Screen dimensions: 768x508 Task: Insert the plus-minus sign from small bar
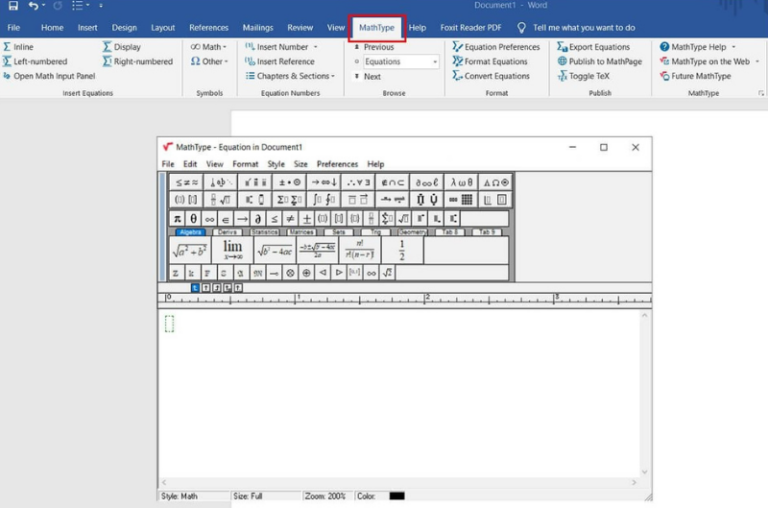coord(307,218)
